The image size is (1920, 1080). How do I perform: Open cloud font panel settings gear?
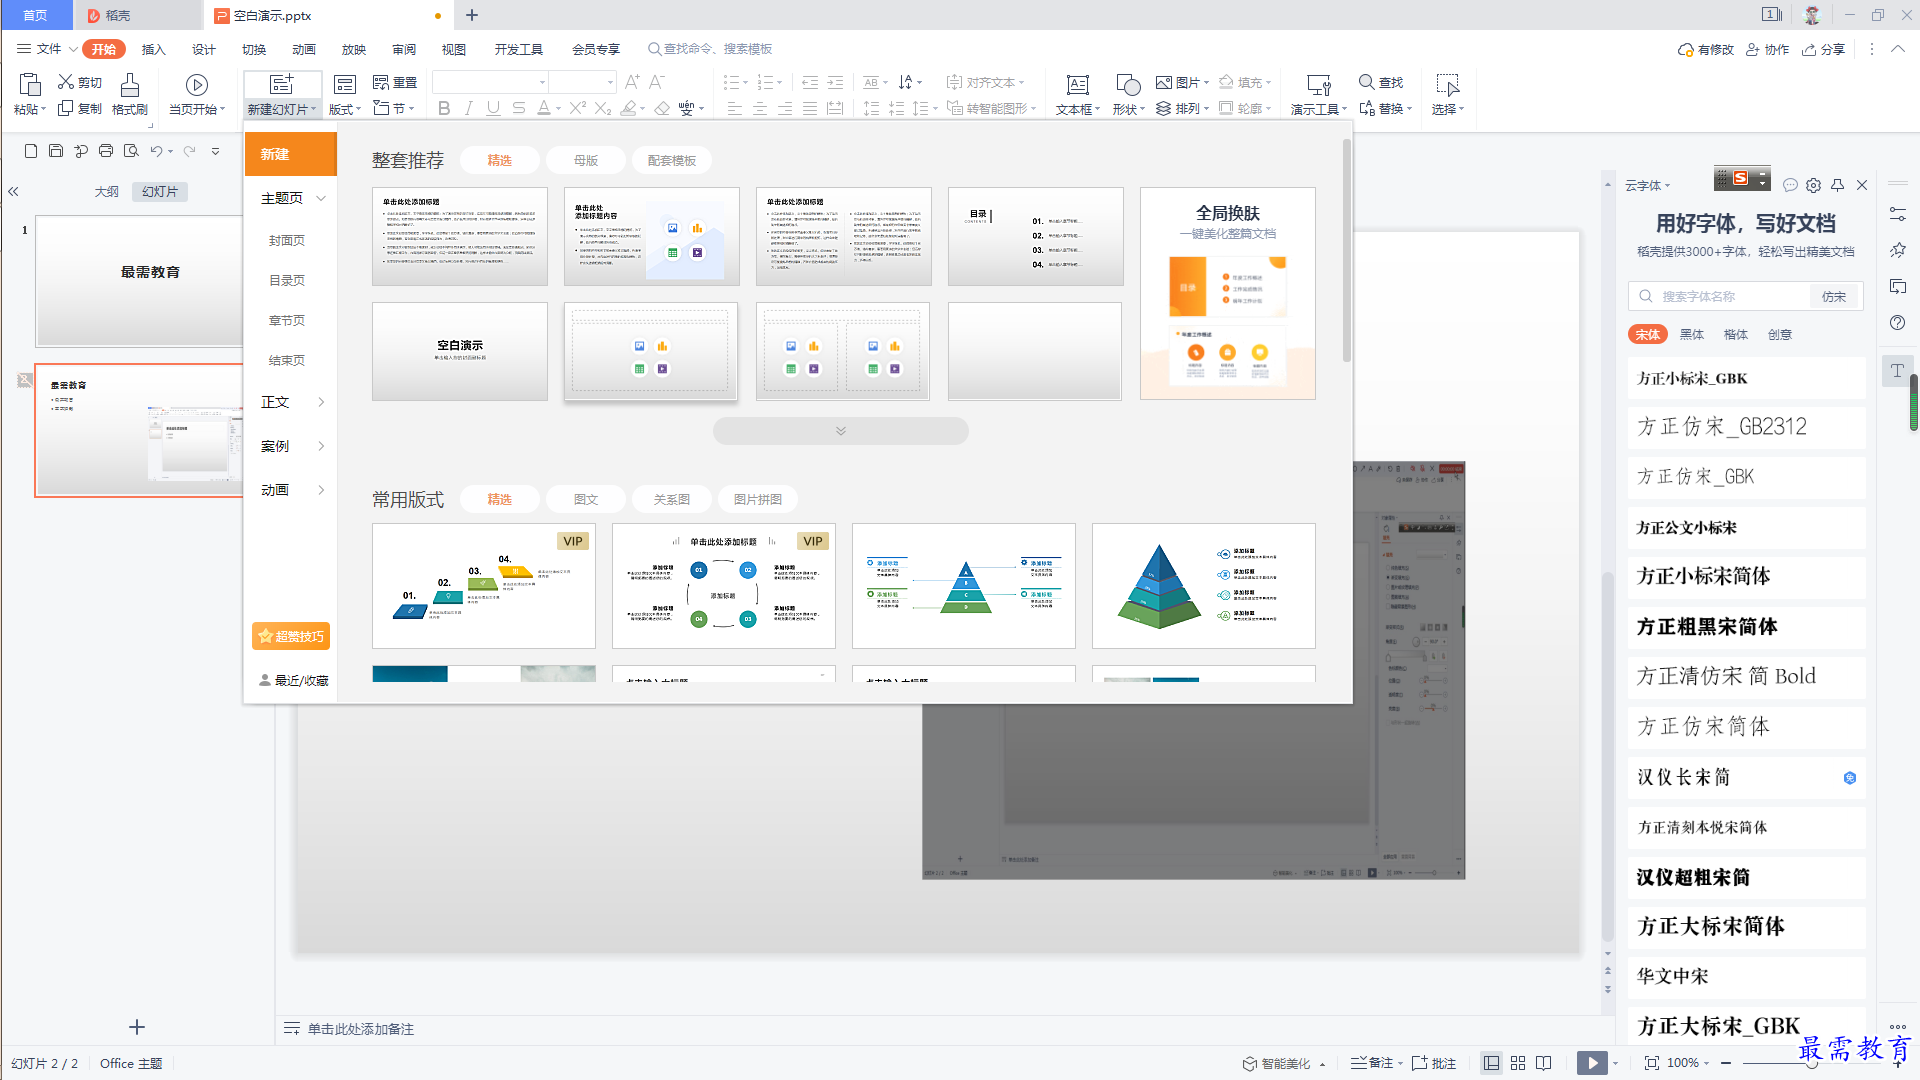[1814, 185]
